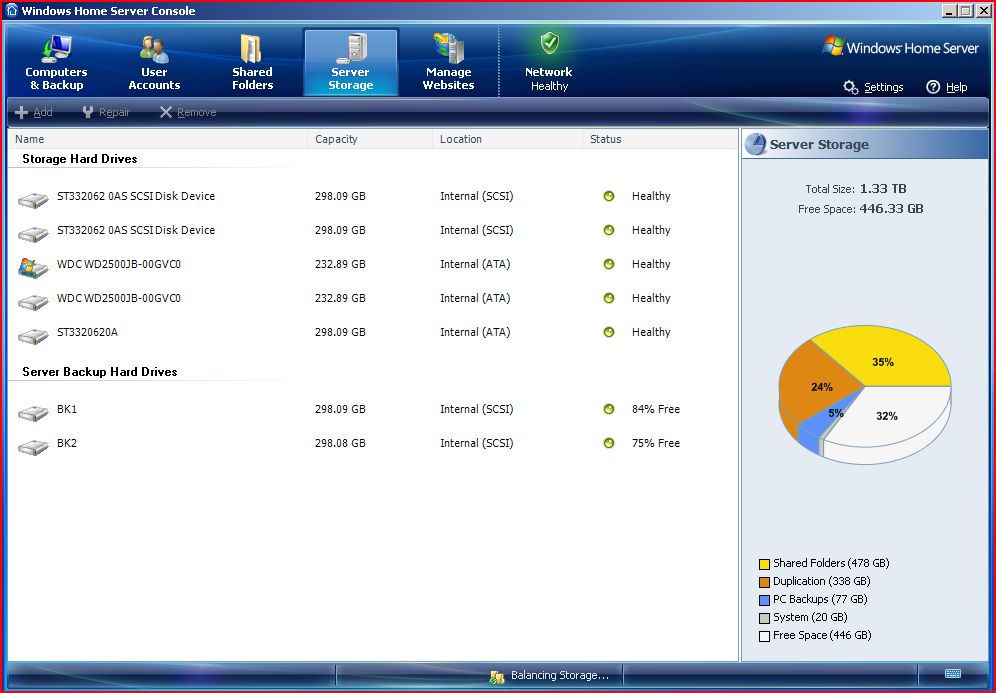Open the Manage Websites tab

[448, 62]
